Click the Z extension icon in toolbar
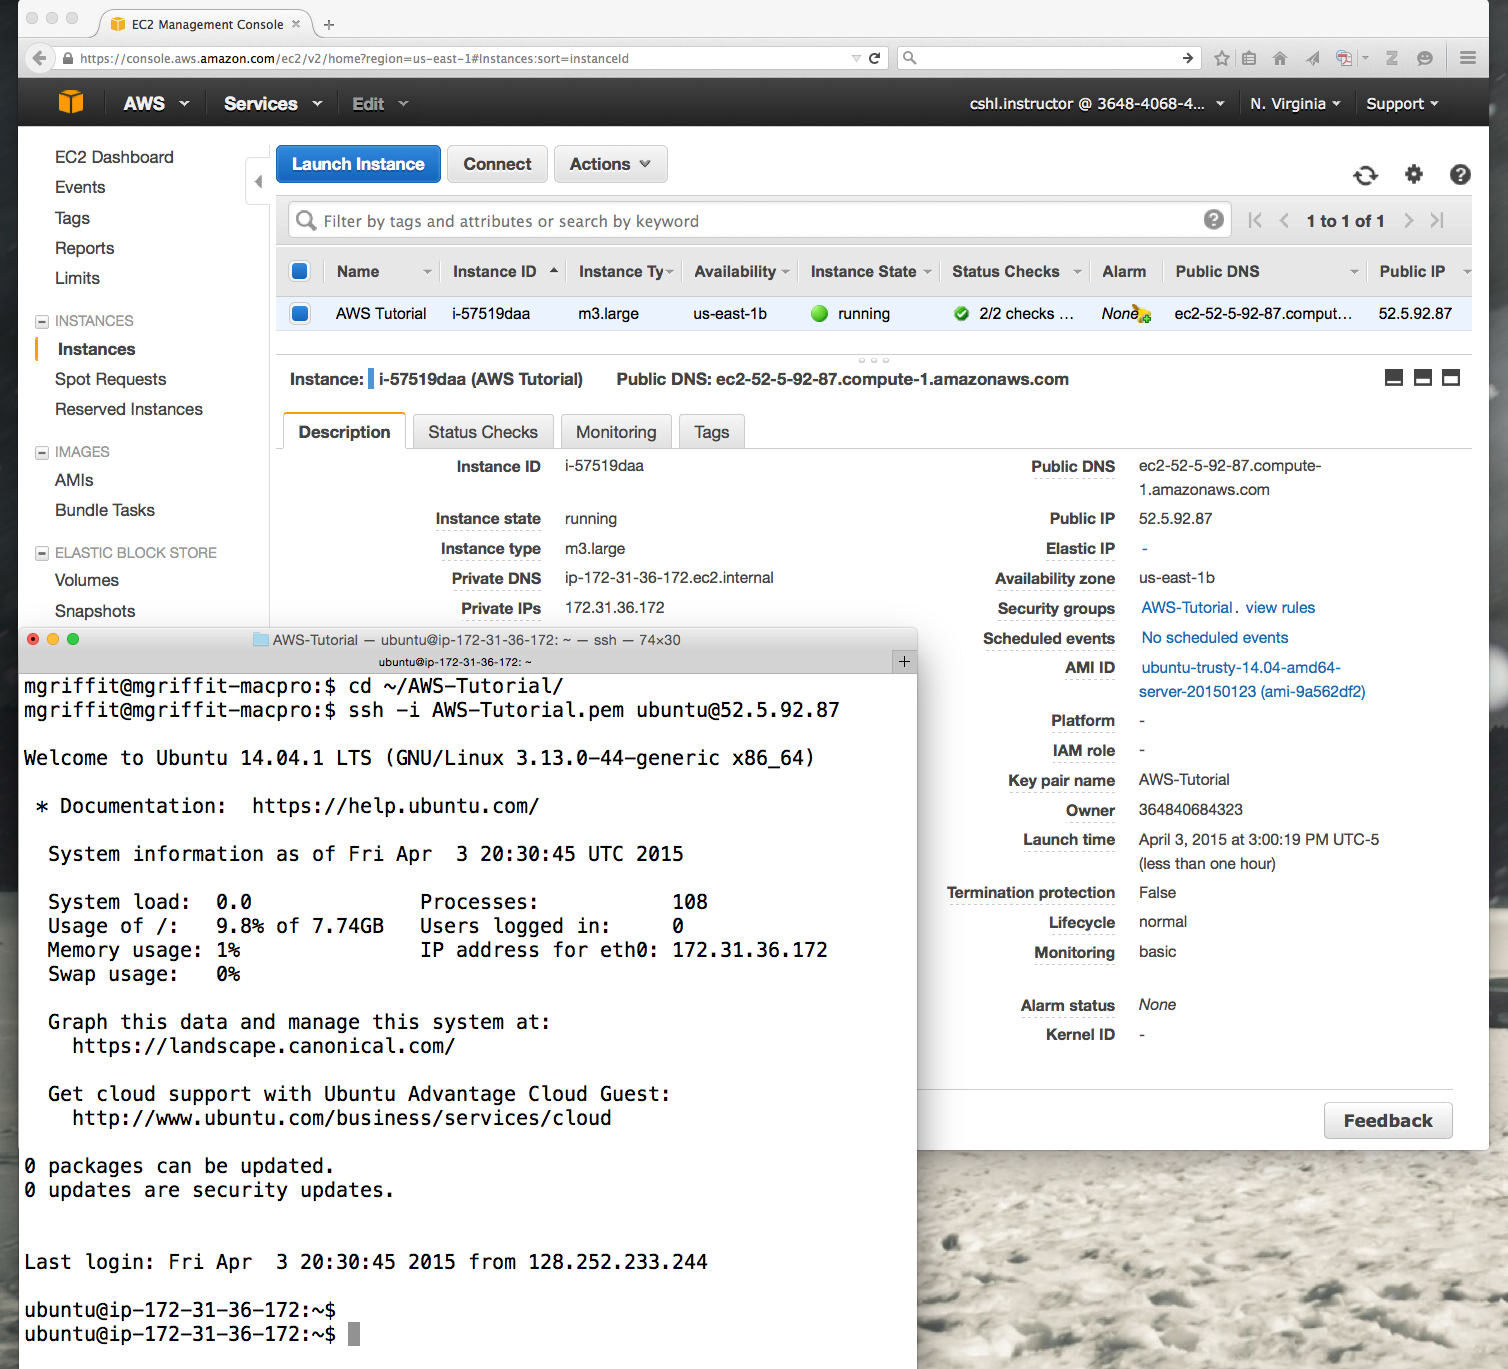1508x1369 pixels. point(1391,58)
